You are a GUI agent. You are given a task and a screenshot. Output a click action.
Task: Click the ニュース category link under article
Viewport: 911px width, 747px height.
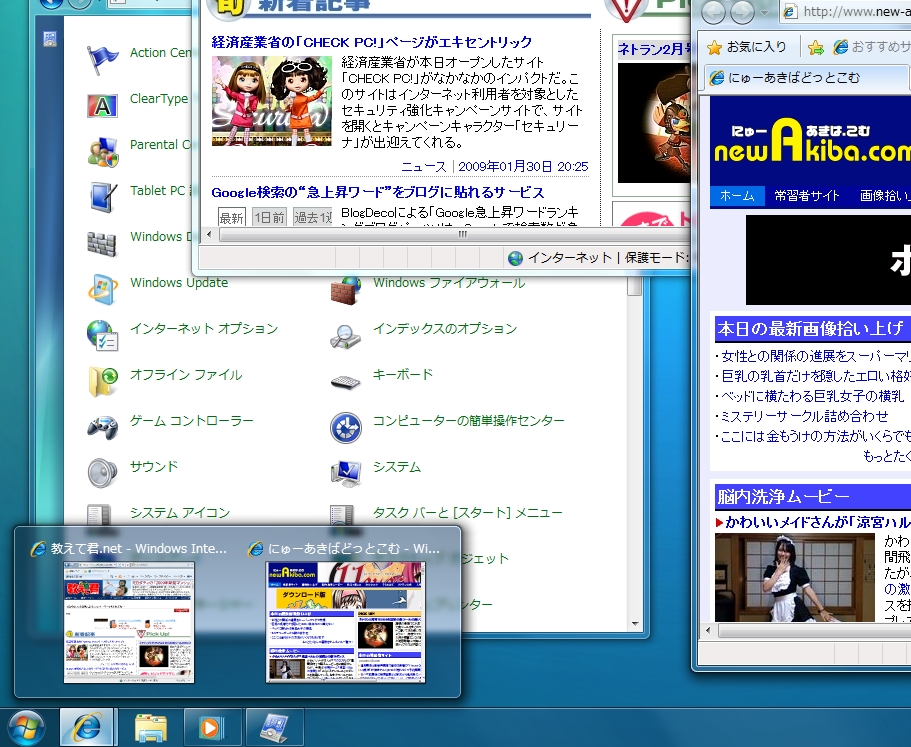coord(424,167)
